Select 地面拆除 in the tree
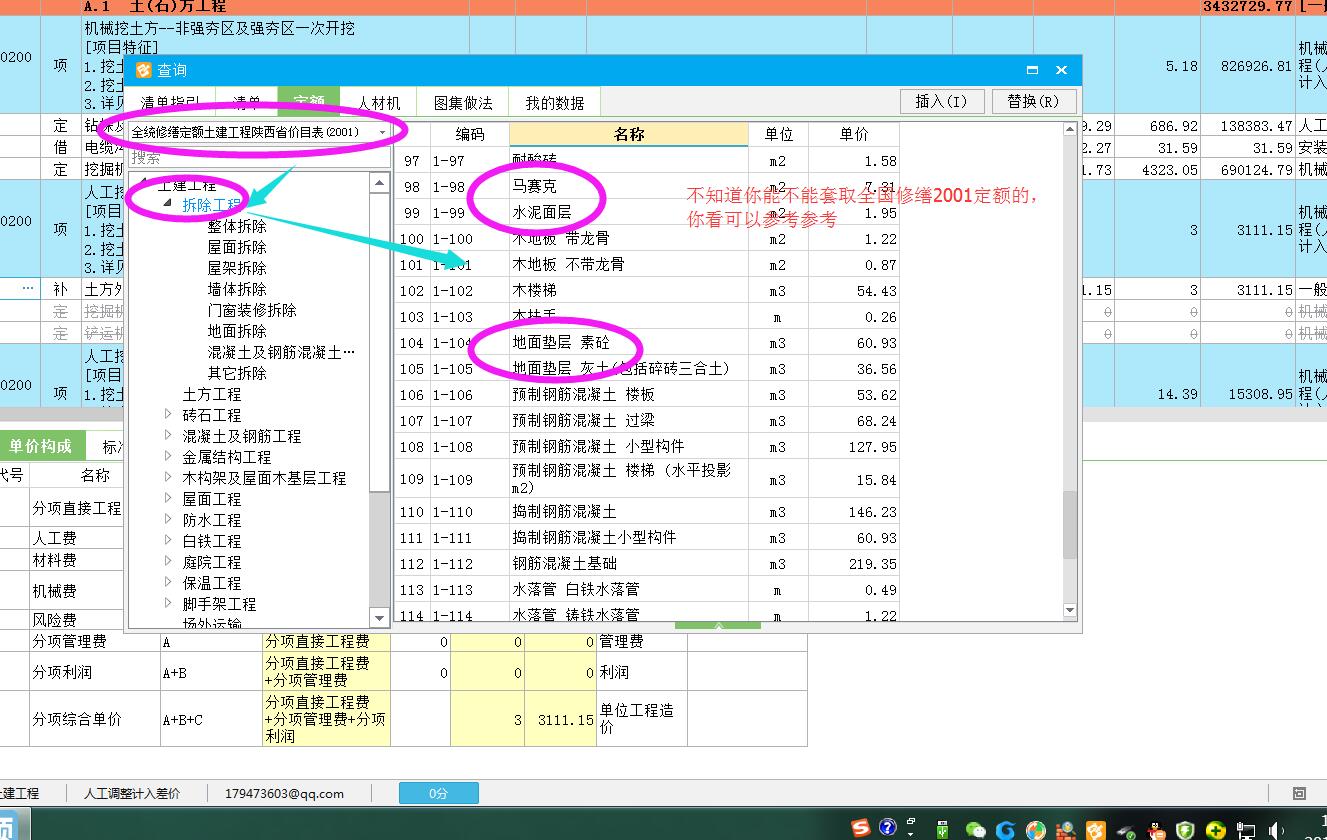 [237, 331]
